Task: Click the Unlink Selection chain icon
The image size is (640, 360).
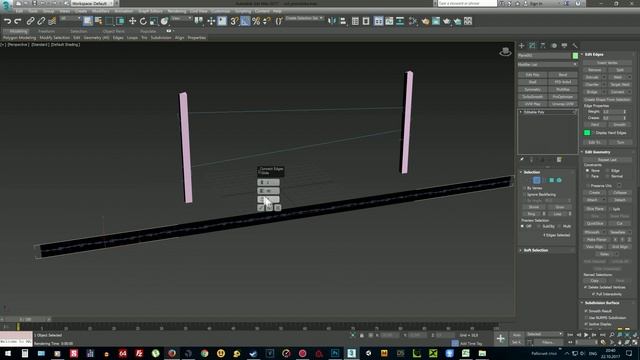Action: click(x=41, y=21)
